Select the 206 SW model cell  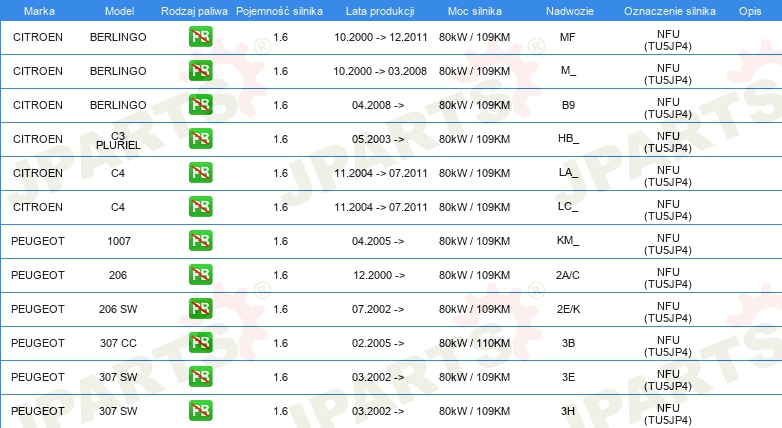pos(118,309)
